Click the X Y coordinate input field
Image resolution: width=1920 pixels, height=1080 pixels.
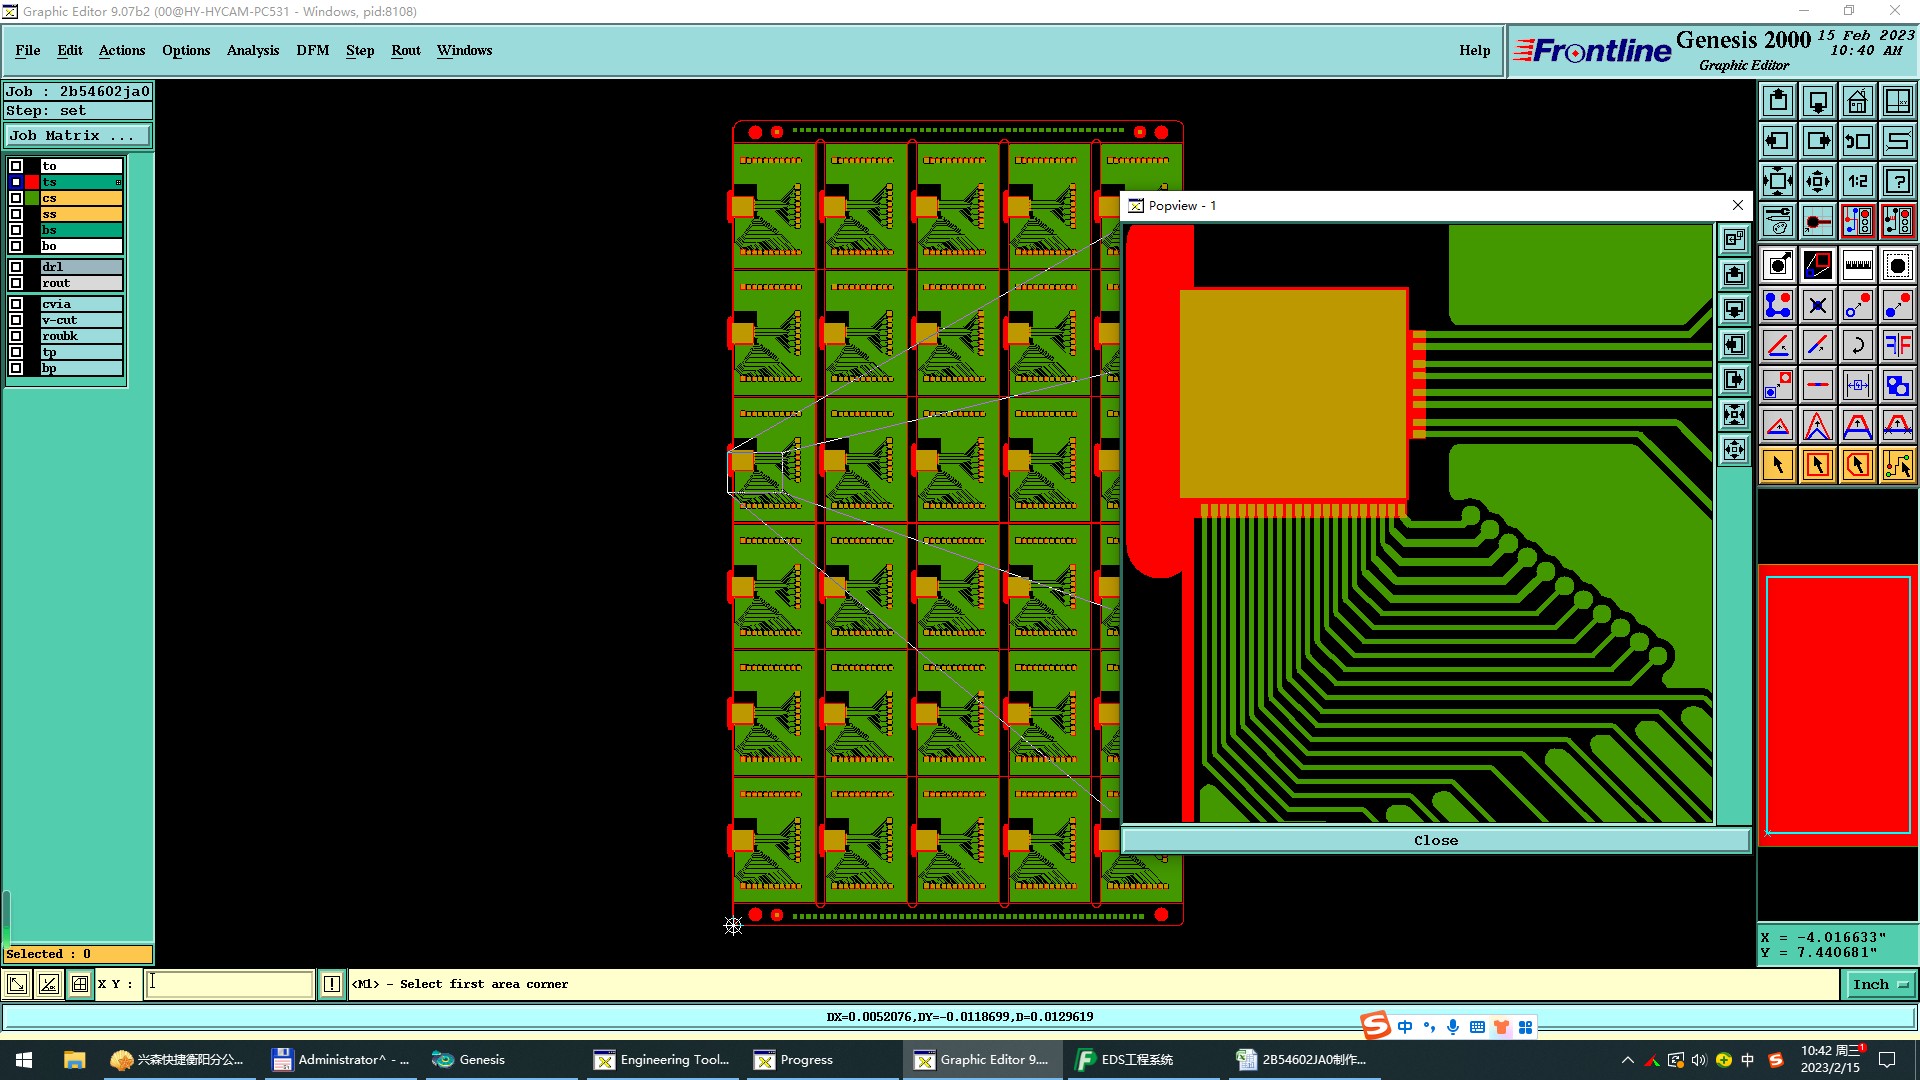click(x=230, y=984)
